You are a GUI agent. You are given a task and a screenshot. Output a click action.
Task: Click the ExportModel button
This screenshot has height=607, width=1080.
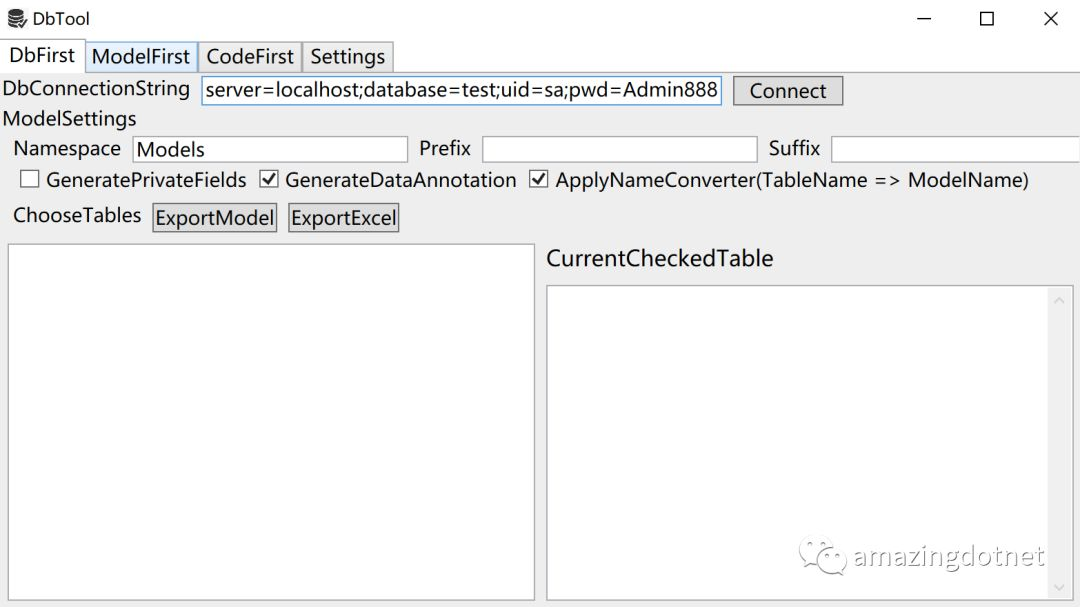(x=215, y=218)
